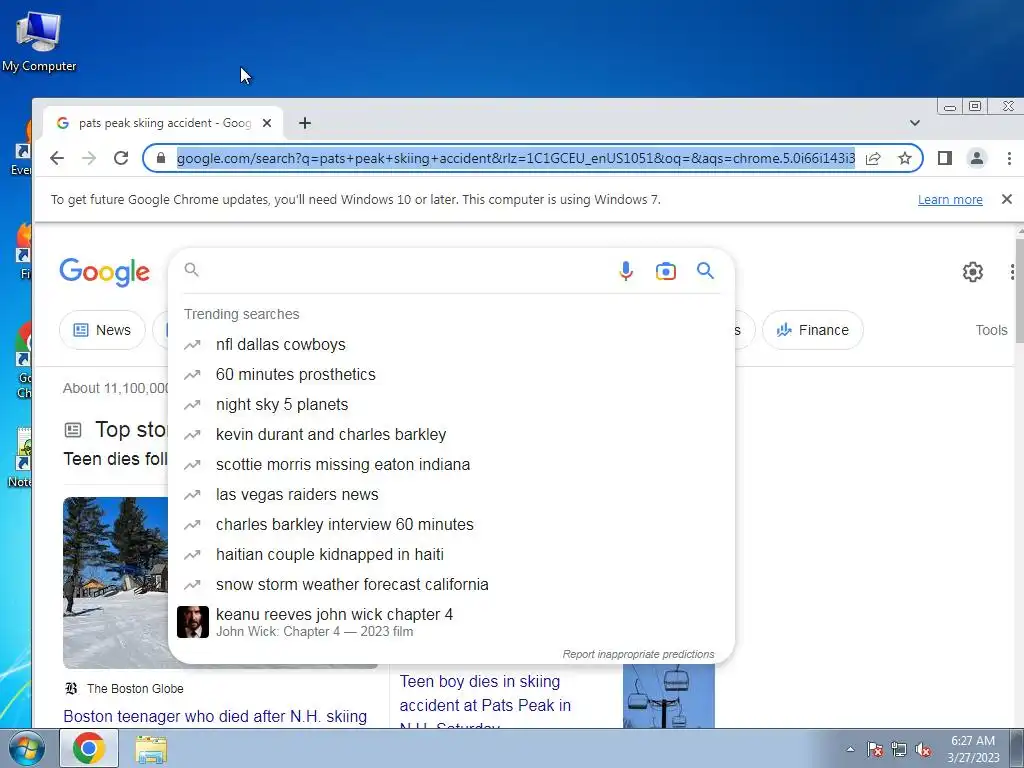
Task: Click the browser Forward arrow
Action: (x=89, y=158)
